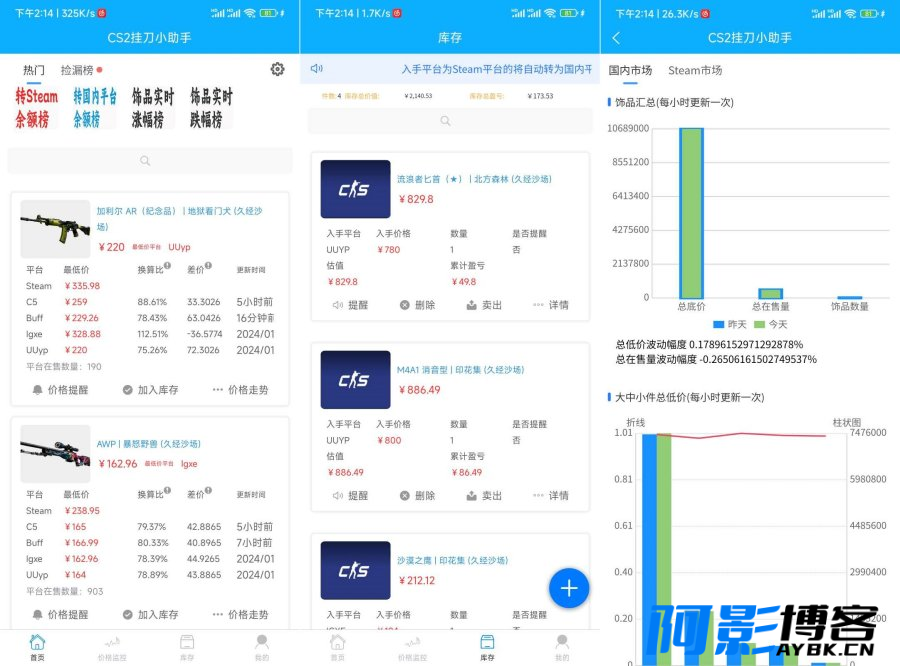Tap the home screen search field

(x=150, y=161)
